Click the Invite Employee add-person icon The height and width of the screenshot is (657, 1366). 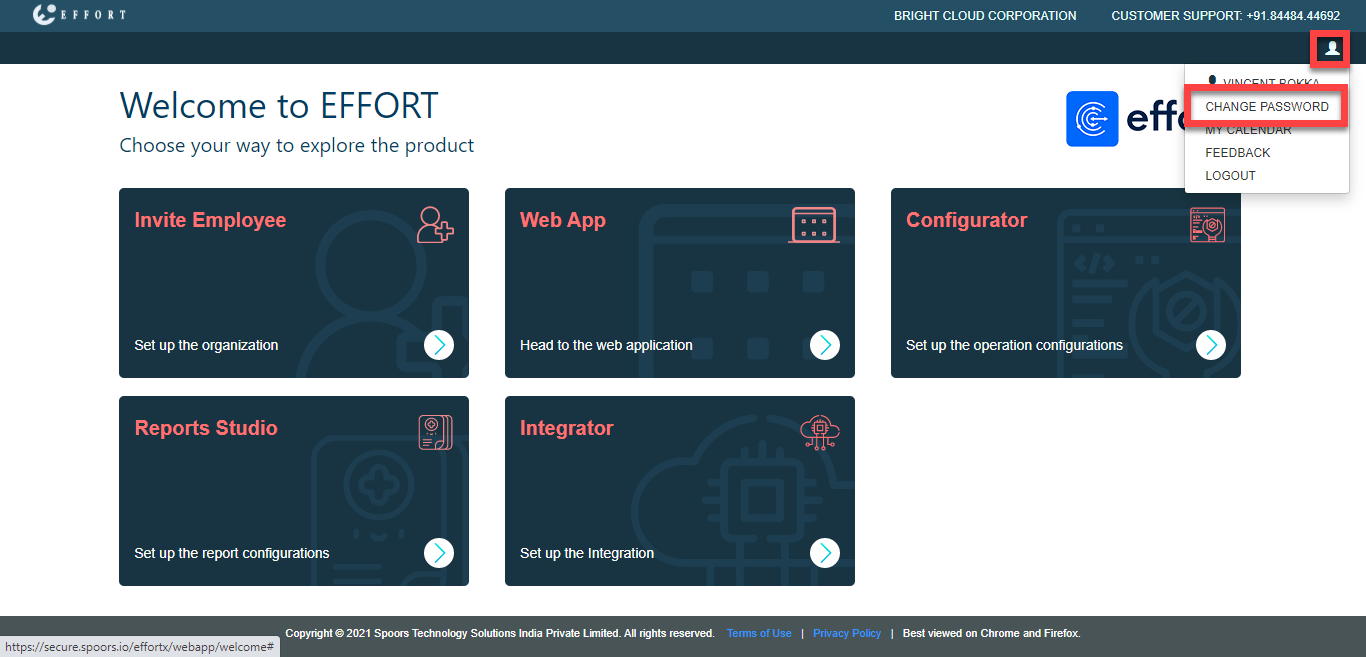click(x=435, y=225)
